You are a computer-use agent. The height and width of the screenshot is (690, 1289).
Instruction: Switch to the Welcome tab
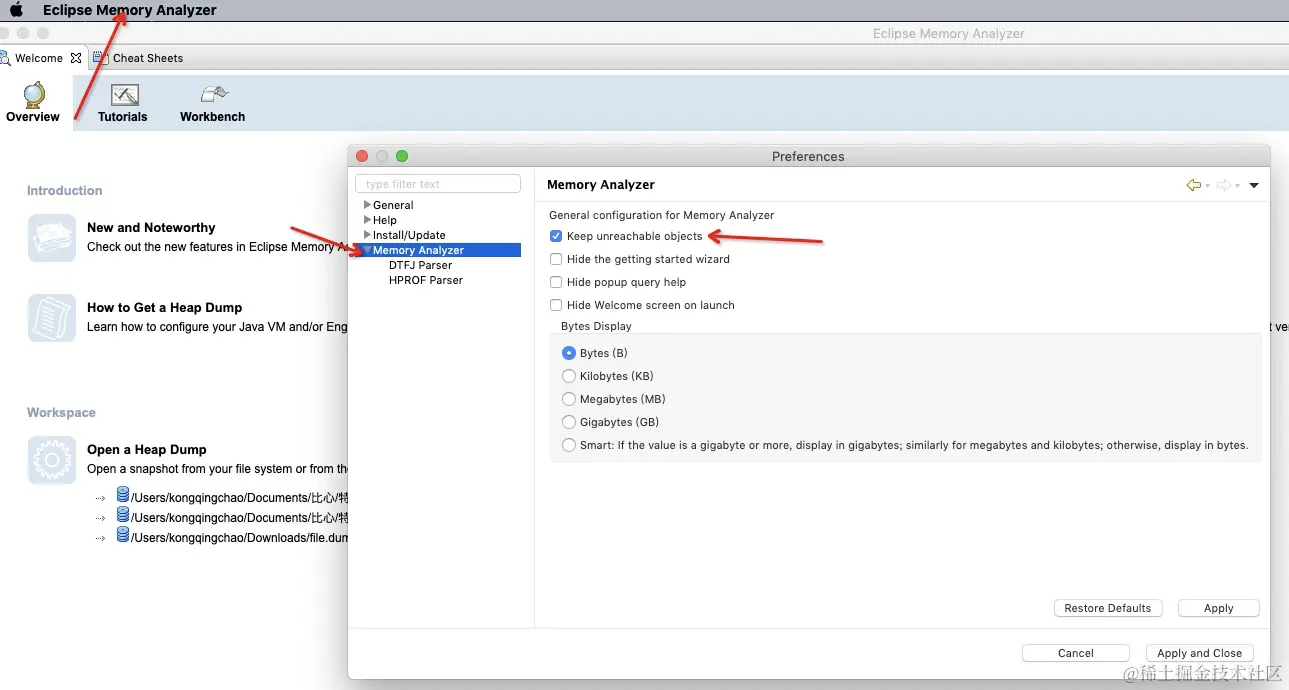pyautogui.click(x=39, y=58)
